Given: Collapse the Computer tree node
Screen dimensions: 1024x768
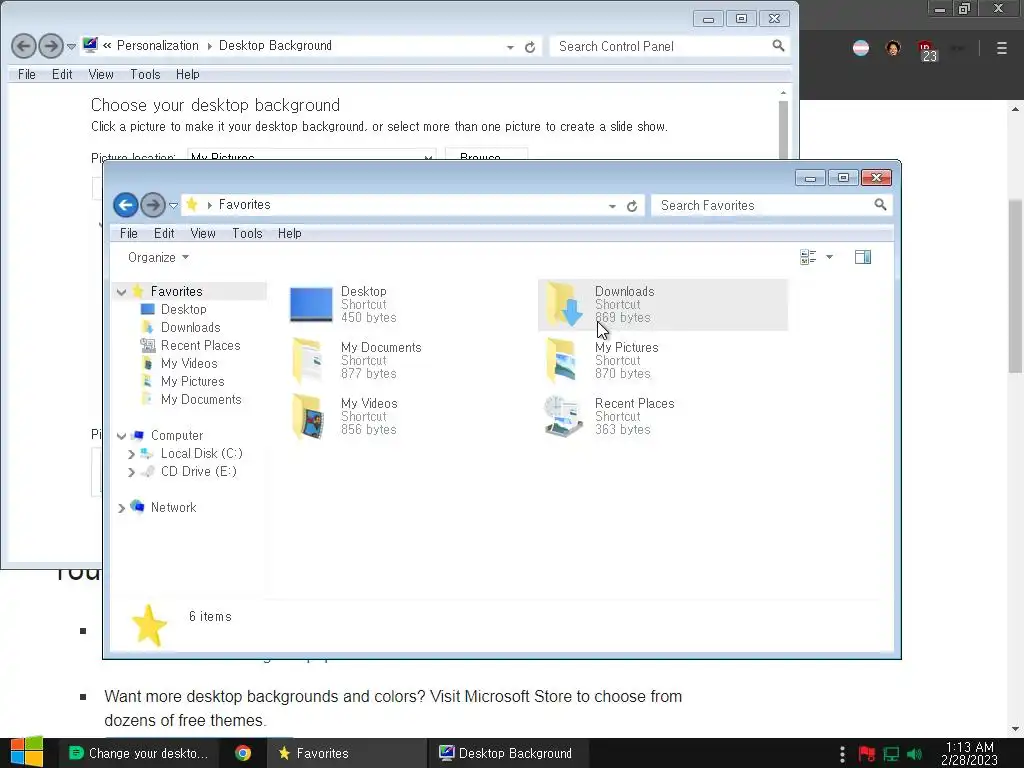Looking at the screenshot, I should tap(121, 436).
